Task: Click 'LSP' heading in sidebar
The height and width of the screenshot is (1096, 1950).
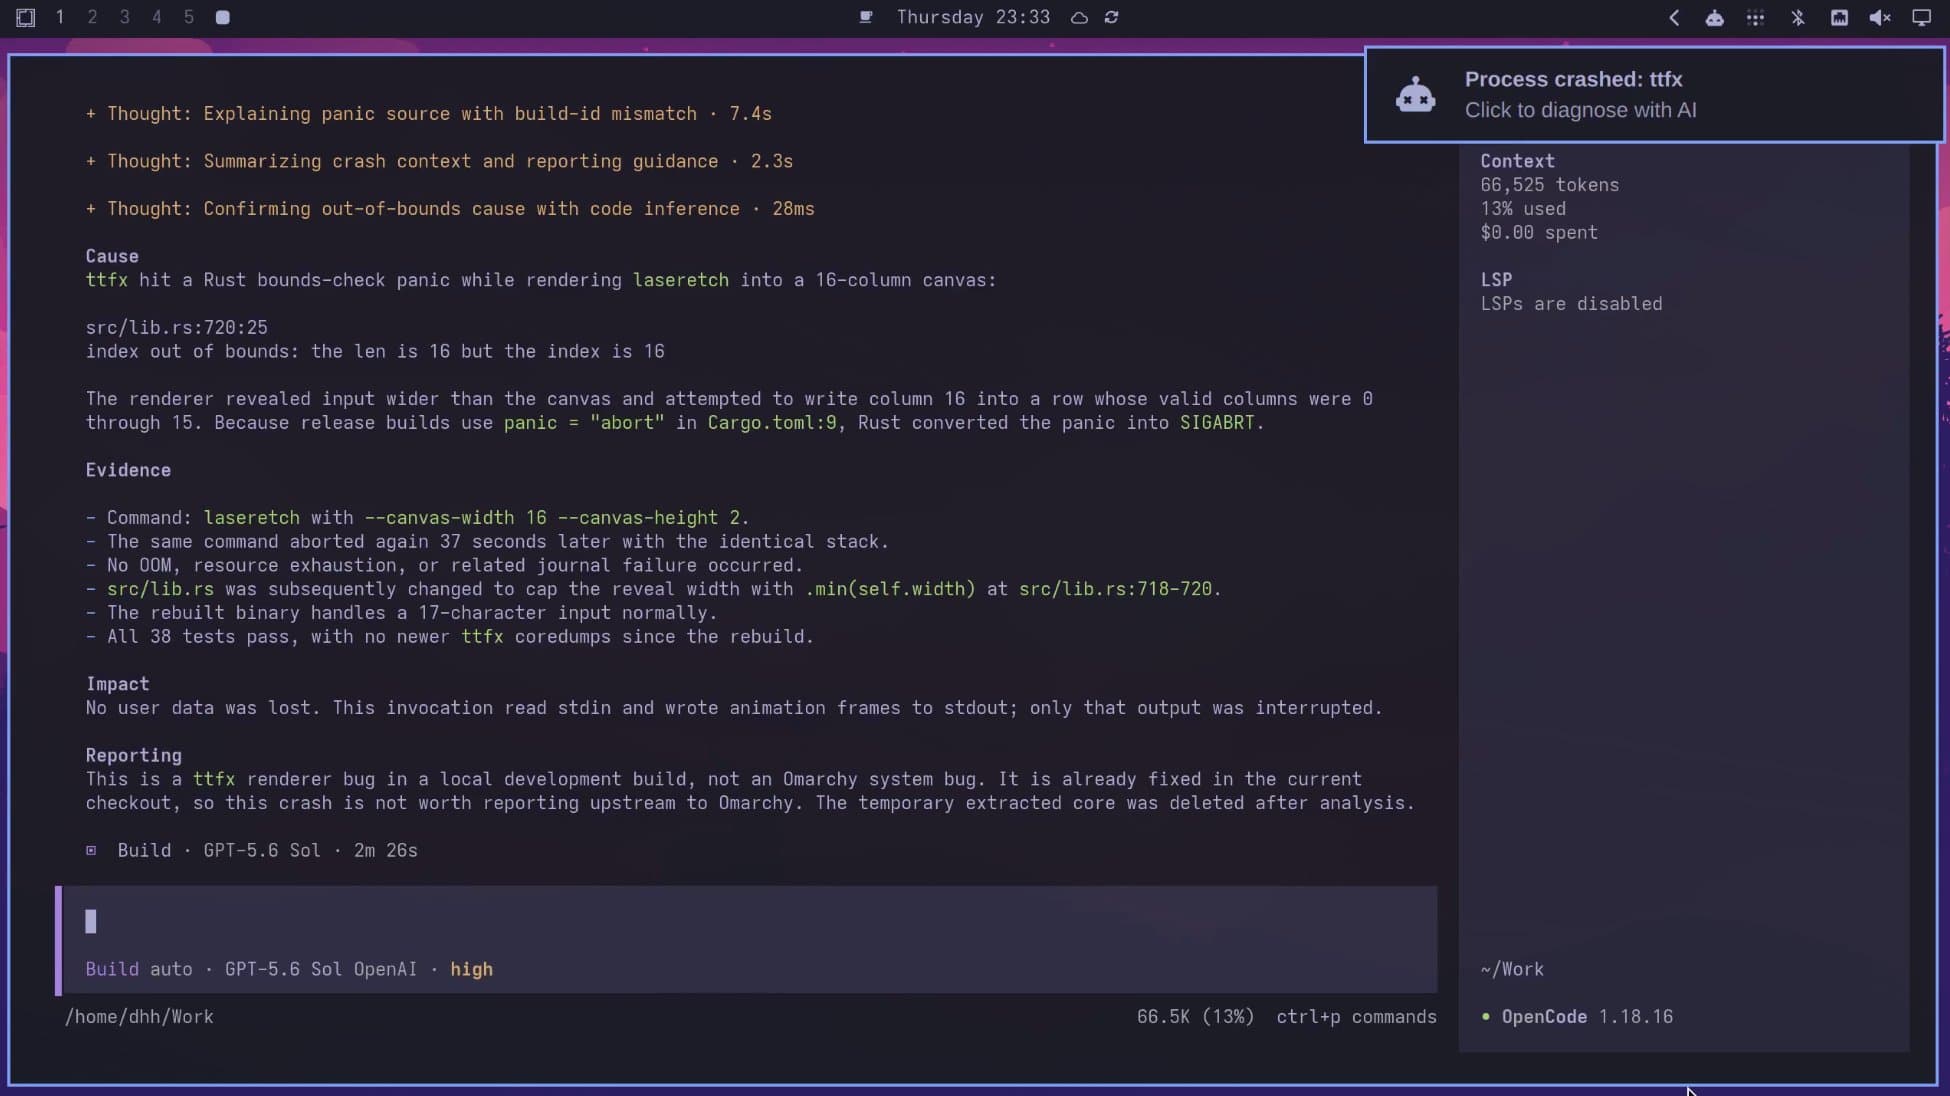Action: click(1496, 280)
